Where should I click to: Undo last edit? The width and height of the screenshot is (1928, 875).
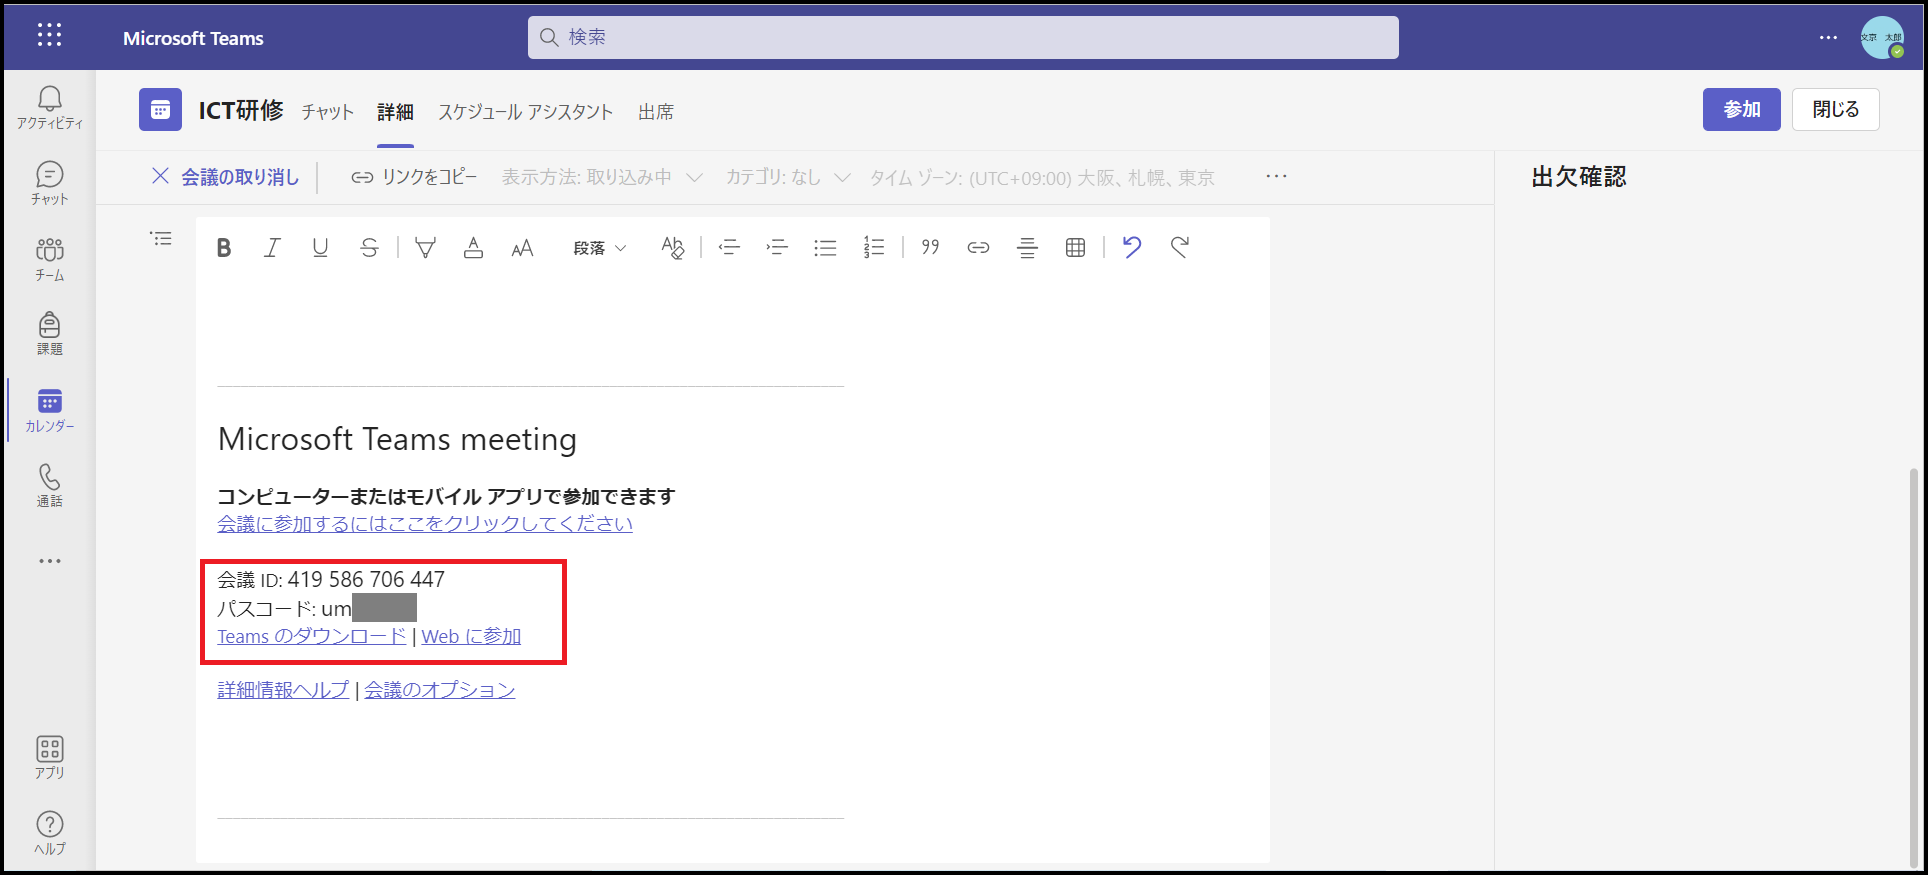click(1132, 248)
